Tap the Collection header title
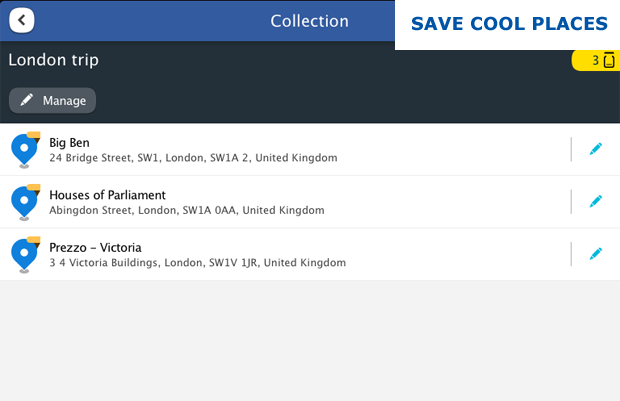 (309, 21)
